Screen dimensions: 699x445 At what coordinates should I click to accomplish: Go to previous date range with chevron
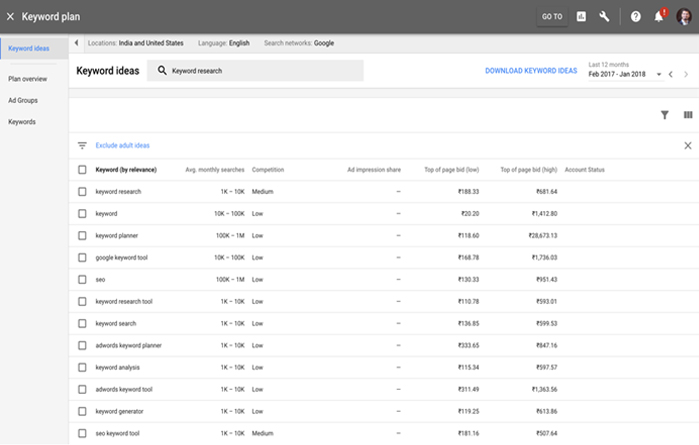click(x=670, y=74)
